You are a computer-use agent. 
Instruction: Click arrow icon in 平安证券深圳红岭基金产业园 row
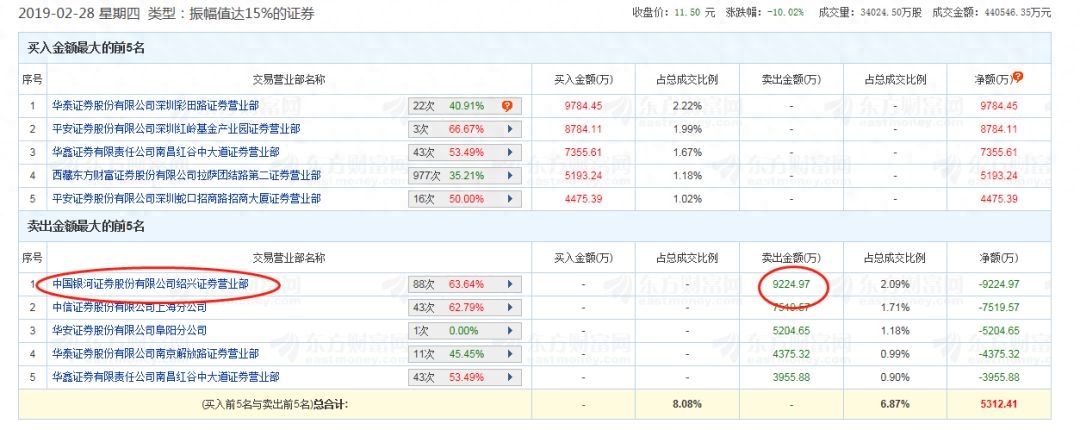[x=510, y=129]
